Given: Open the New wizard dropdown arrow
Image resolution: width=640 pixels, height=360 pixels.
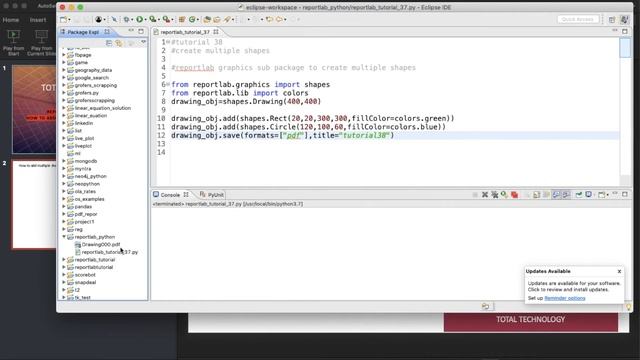Looking at the screenshot, I should tap(69, 20).
